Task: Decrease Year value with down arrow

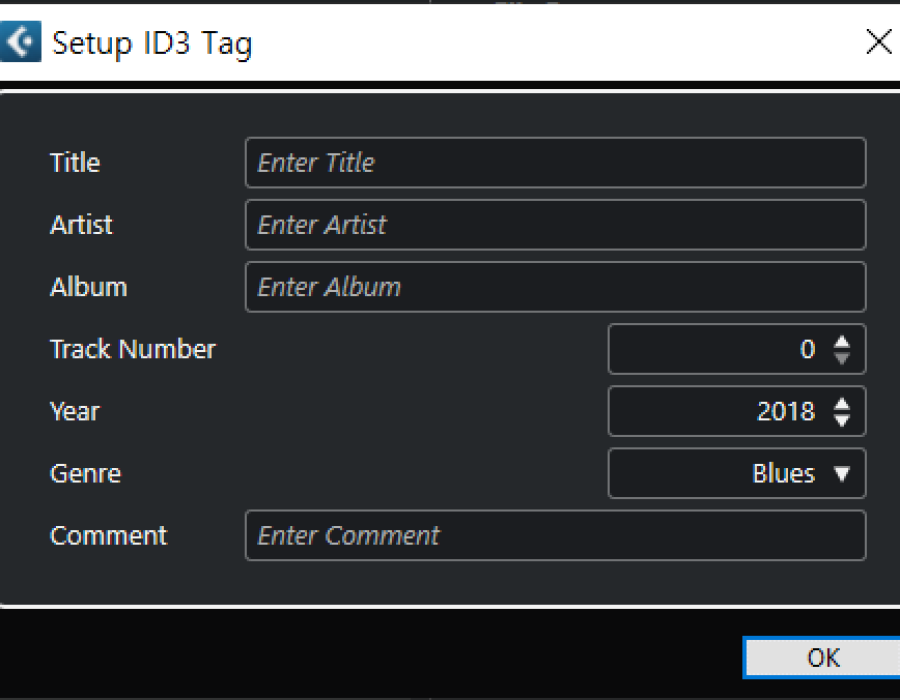Action: (842, 419)
